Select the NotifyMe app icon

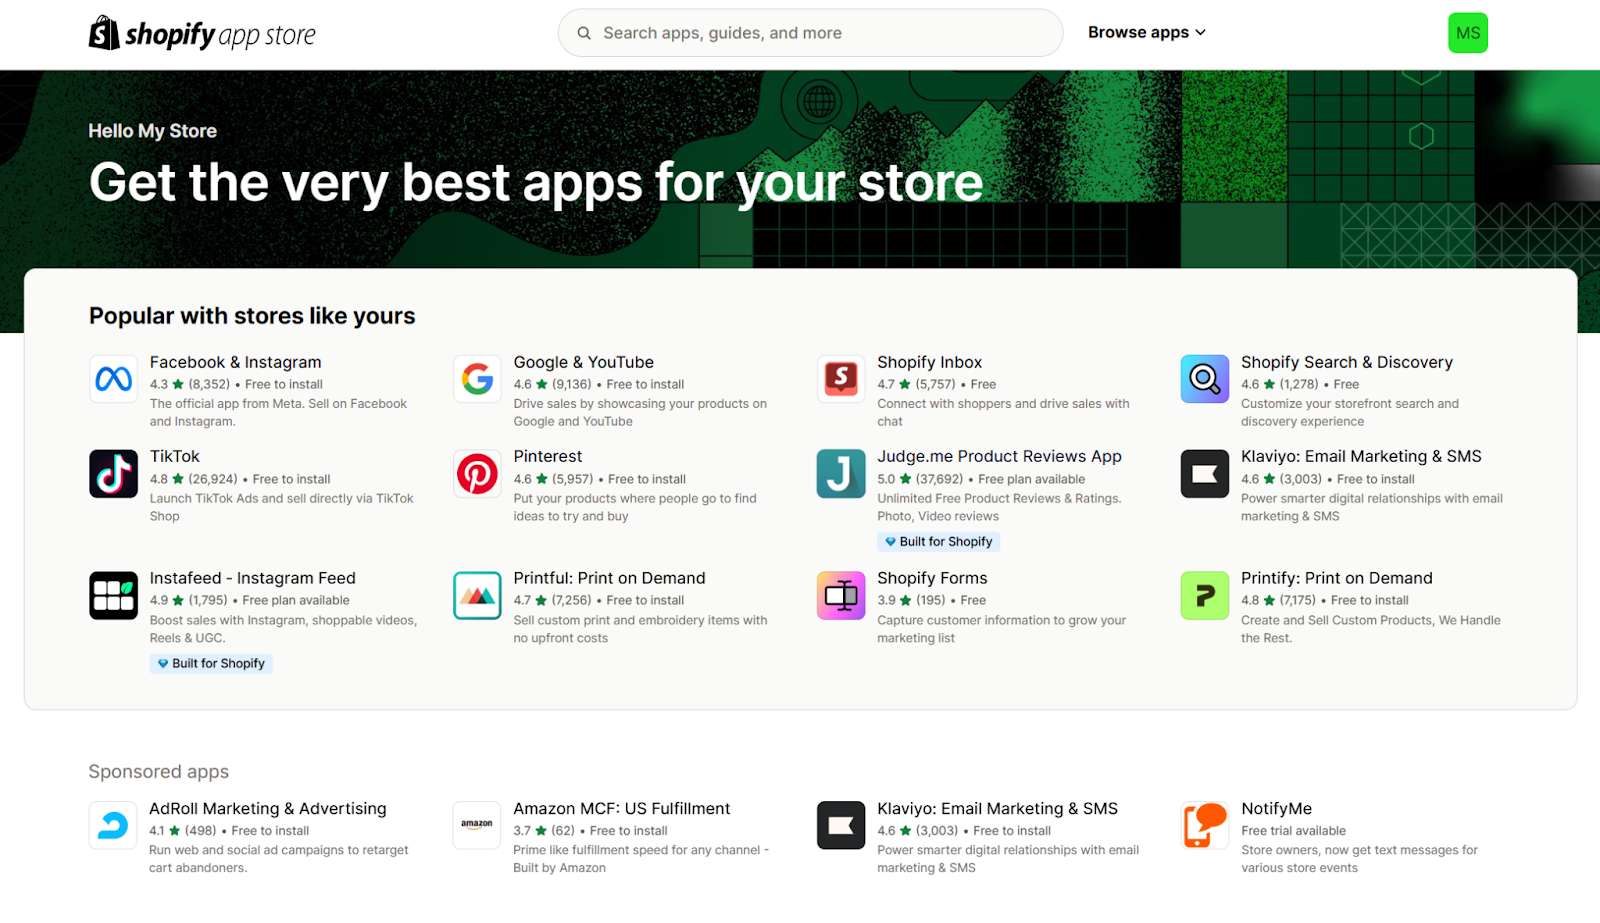click(1204, 825)
